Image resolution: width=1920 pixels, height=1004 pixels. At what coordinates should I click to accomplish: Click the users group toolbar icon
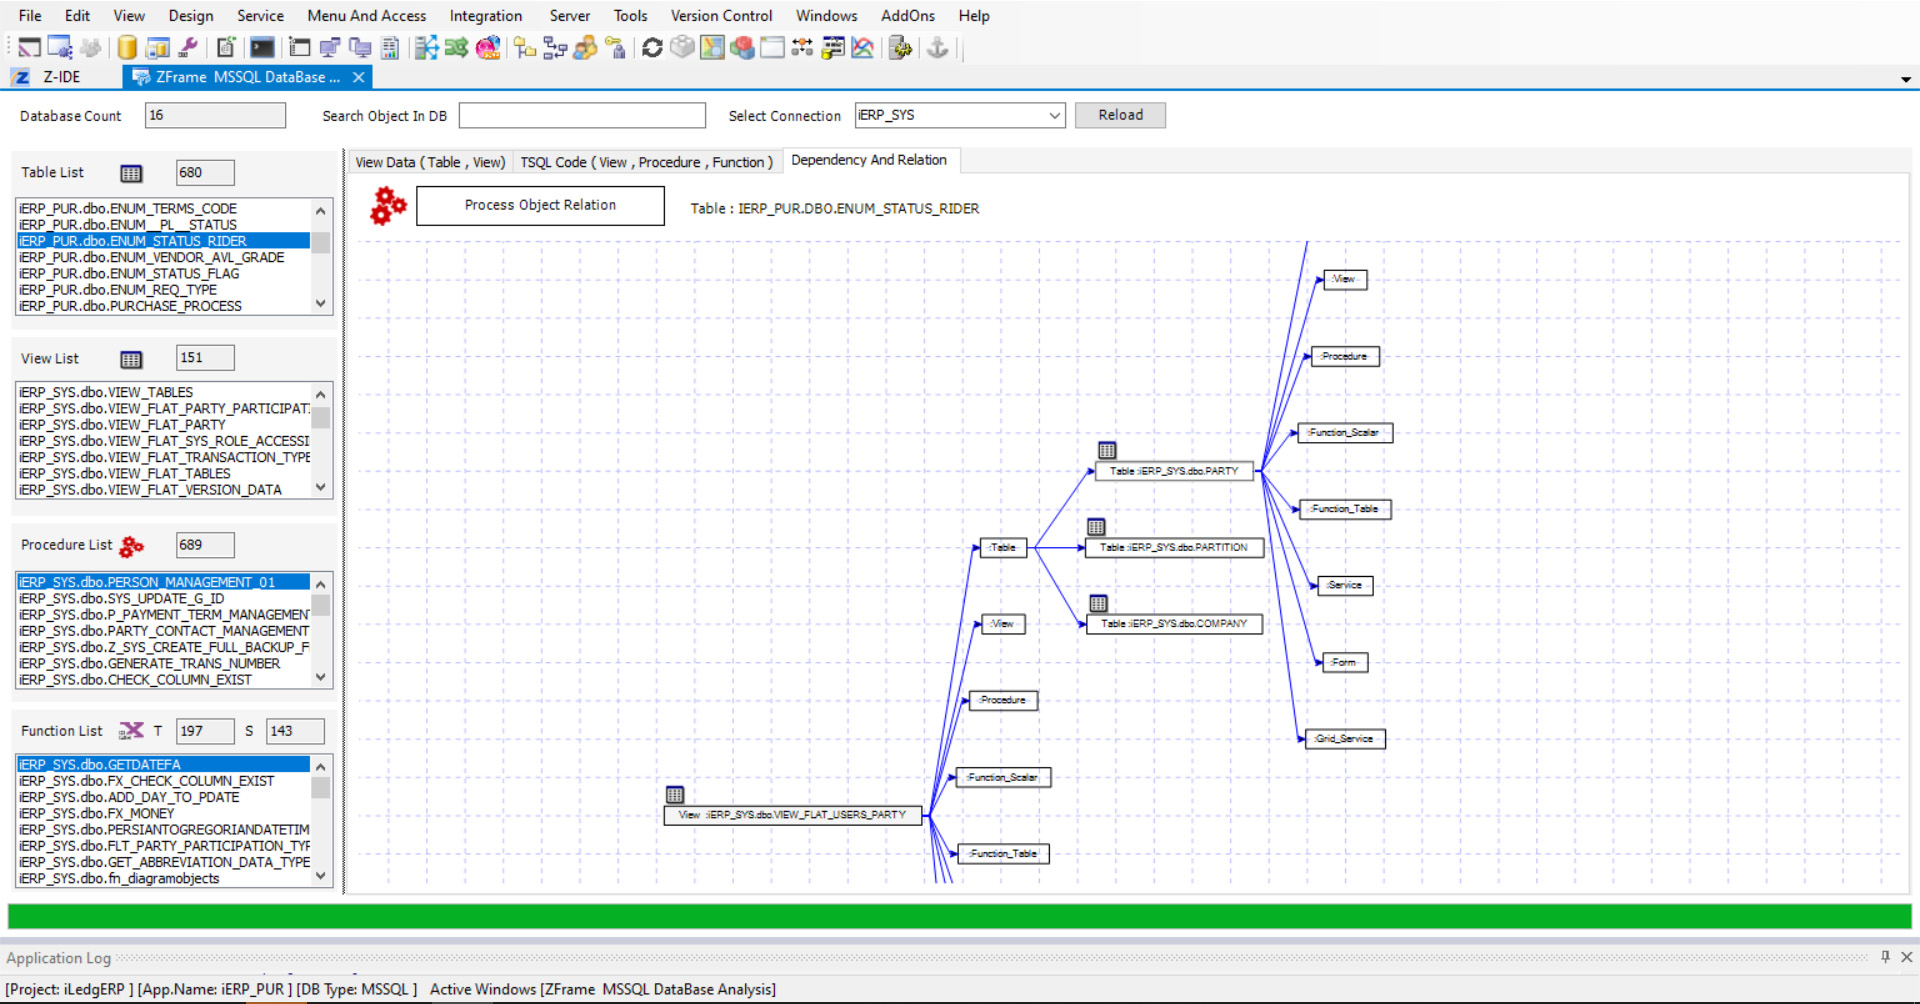(586, 47)
